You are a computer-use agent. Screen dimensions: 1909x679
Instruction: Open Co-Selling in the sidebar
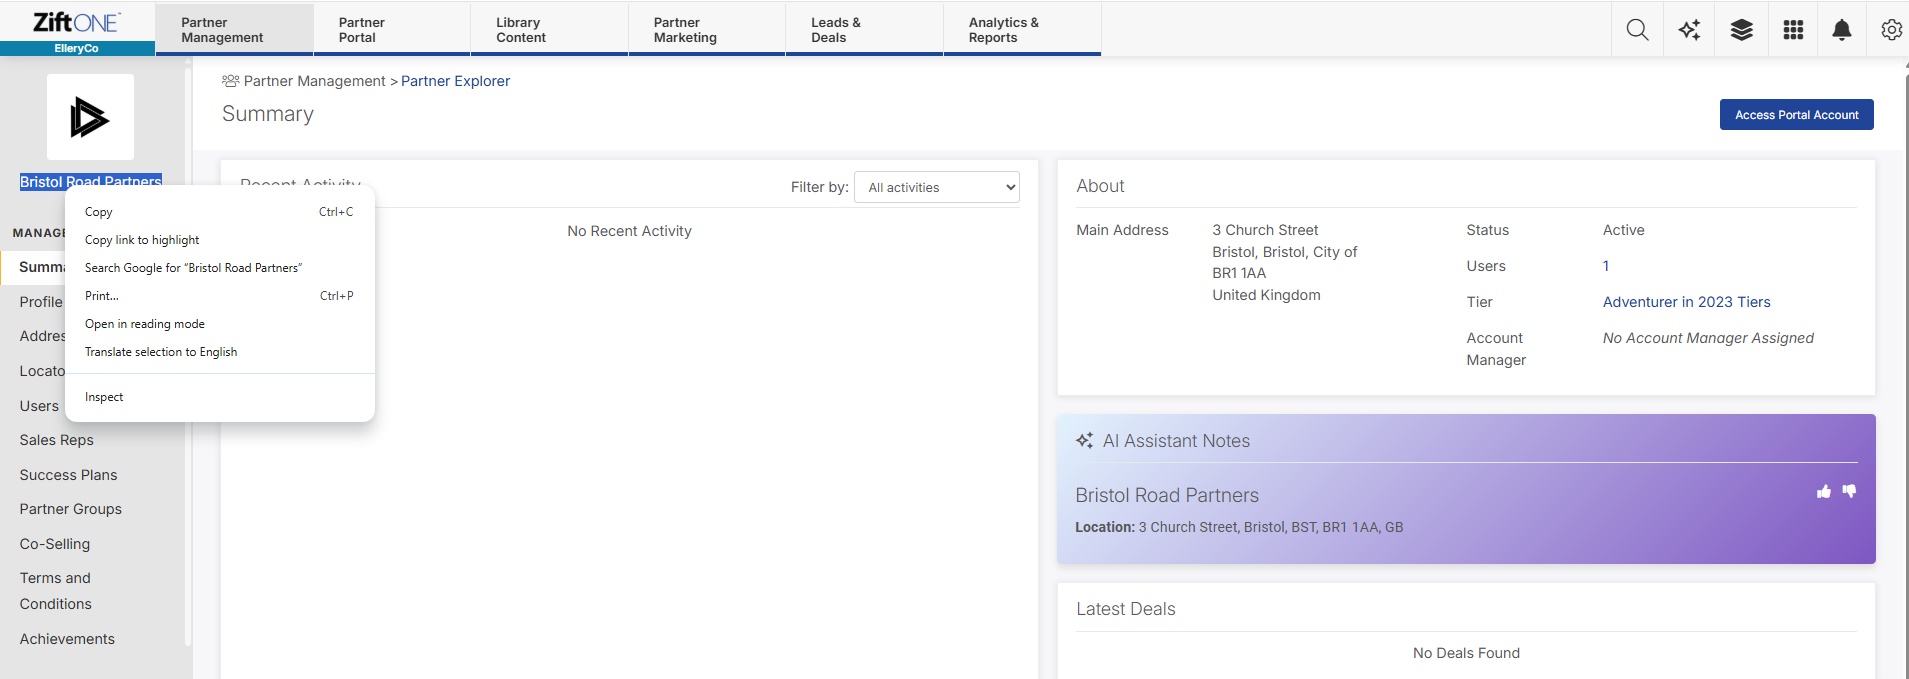(54, 544)
